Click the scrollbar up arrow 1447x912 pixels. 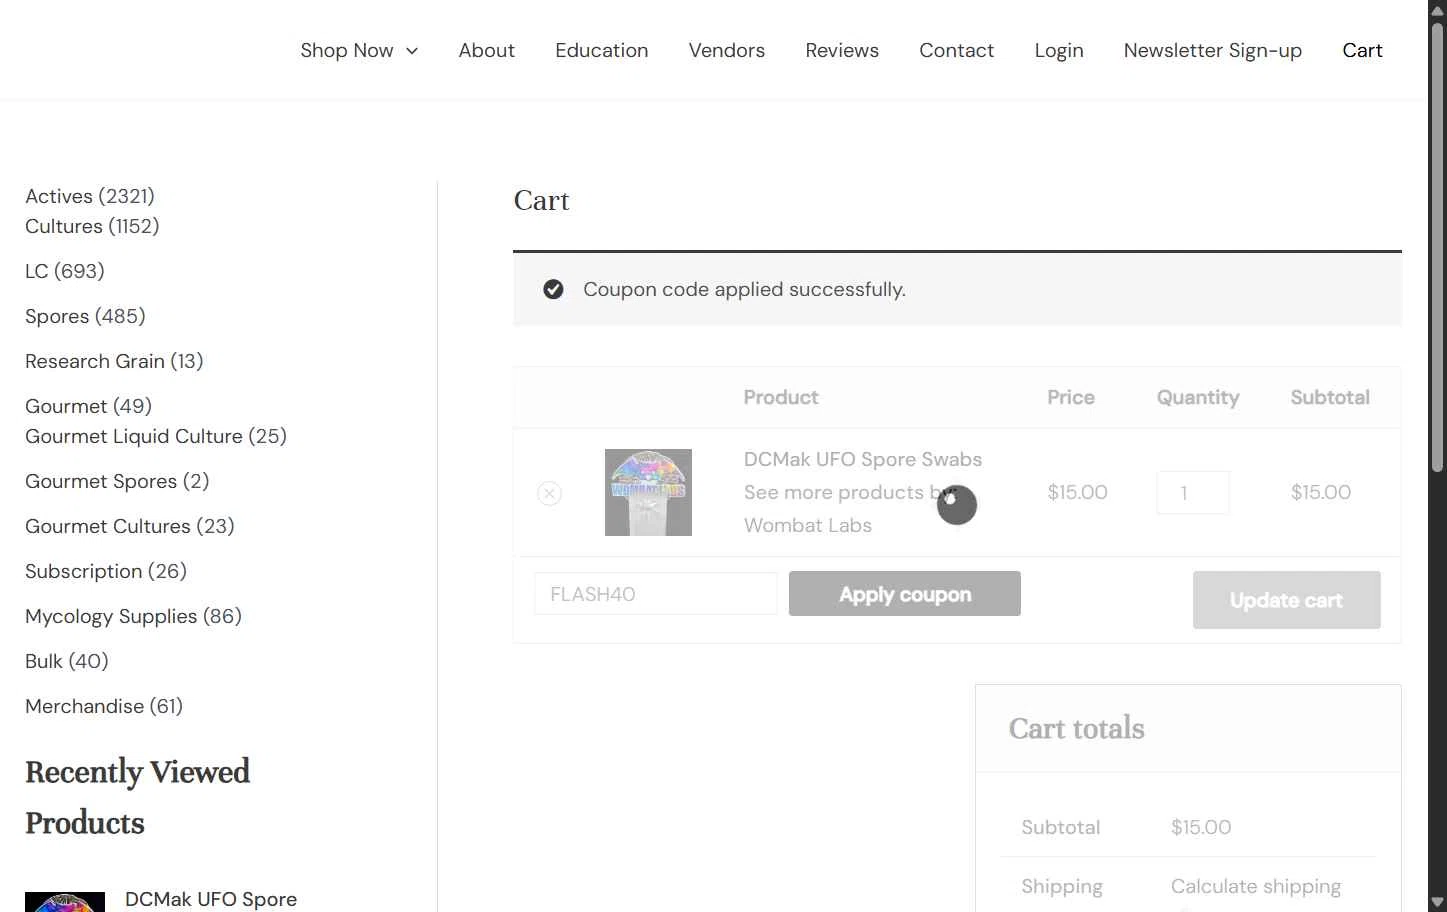(1437, 9)
